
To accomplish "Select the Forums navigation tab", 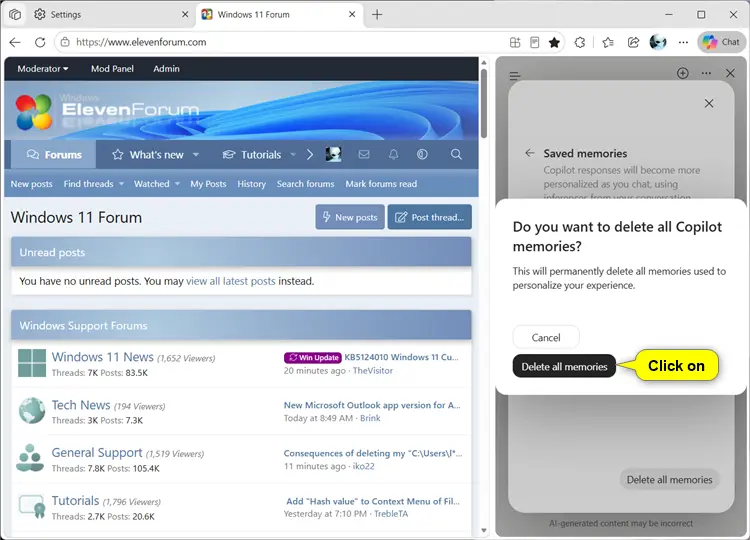I will 54,154.
